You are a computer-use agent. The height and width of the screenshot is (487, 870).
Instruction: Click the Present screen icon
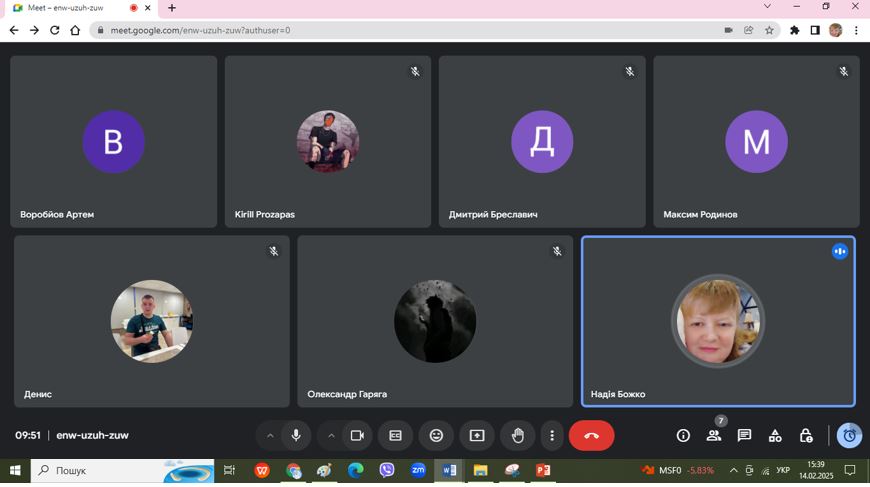(477, 436)
